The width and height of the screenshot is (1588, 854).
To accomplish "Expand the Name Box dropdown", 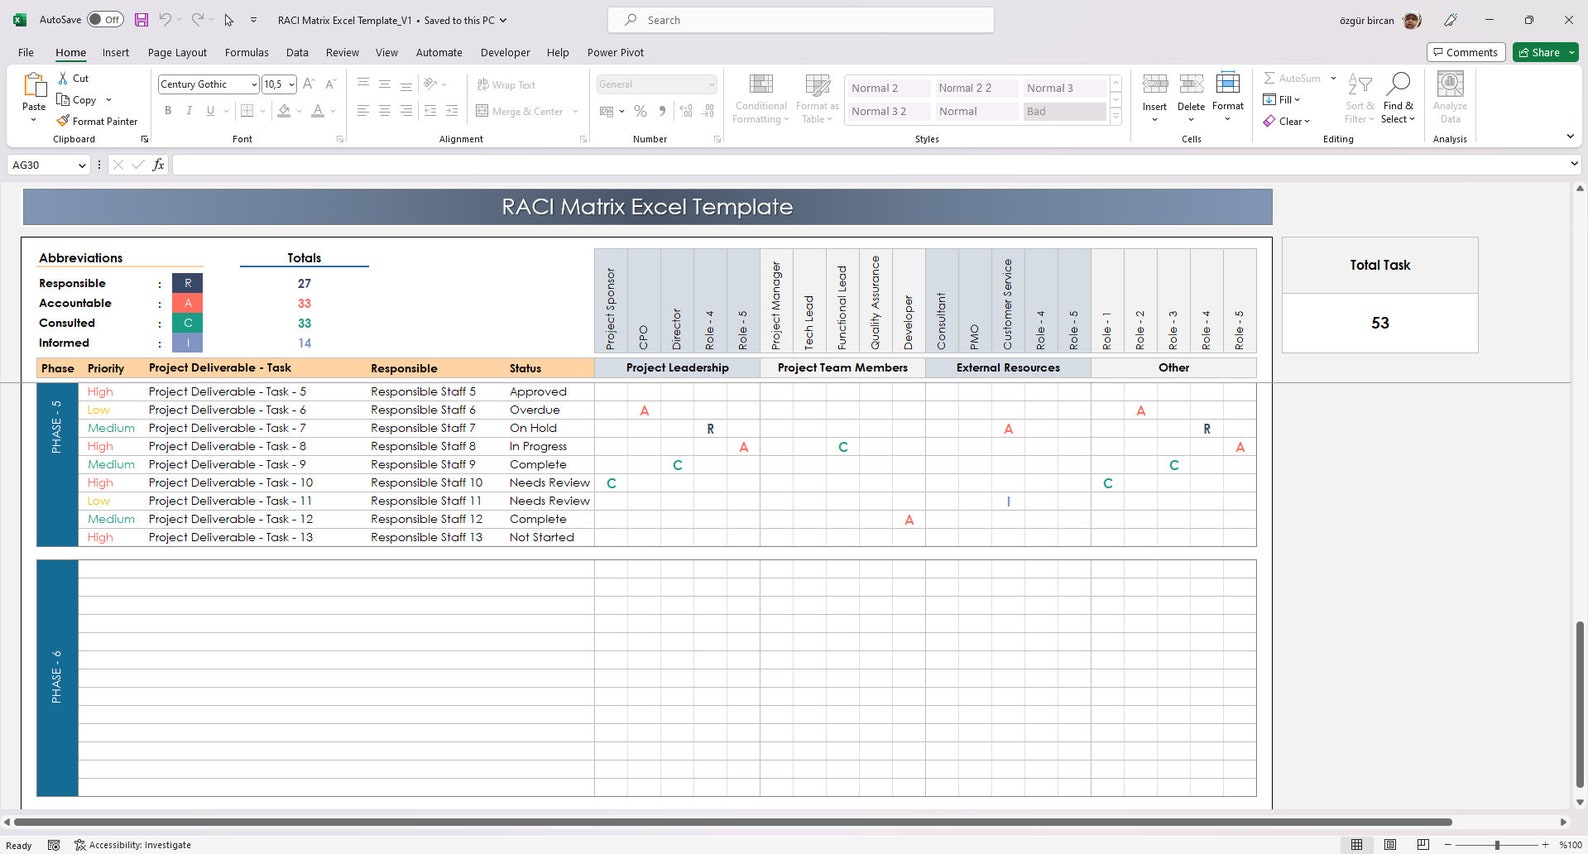I will tap(82, 165).
